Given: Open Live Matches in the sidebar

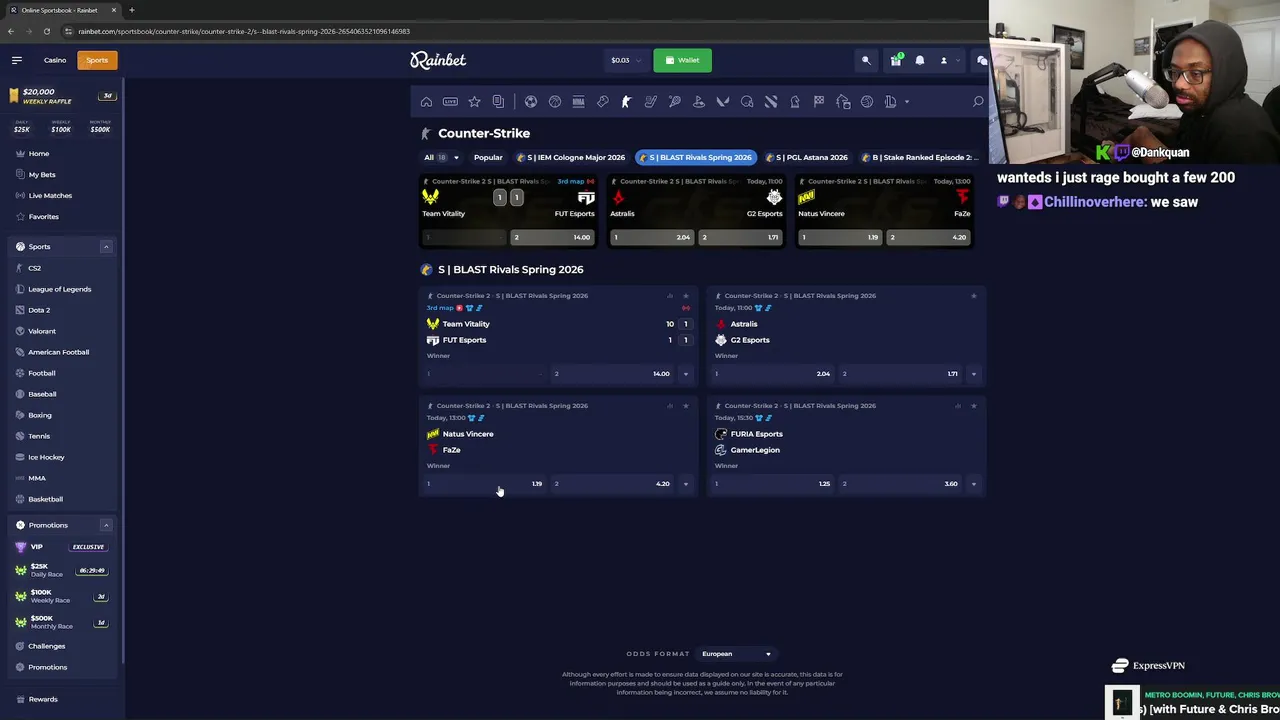Looking at the screenshot, I should tap(50, 195).
